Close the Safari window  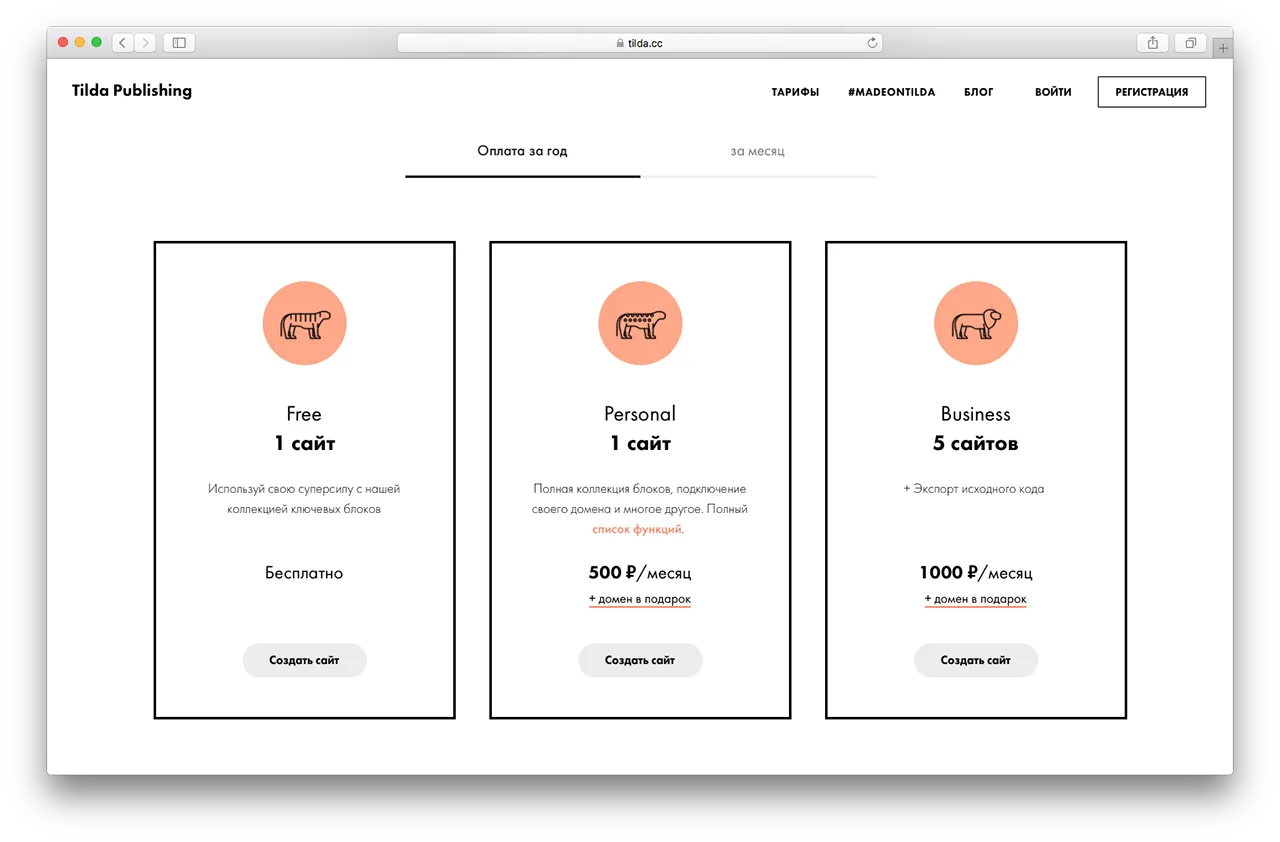(63, 42)
